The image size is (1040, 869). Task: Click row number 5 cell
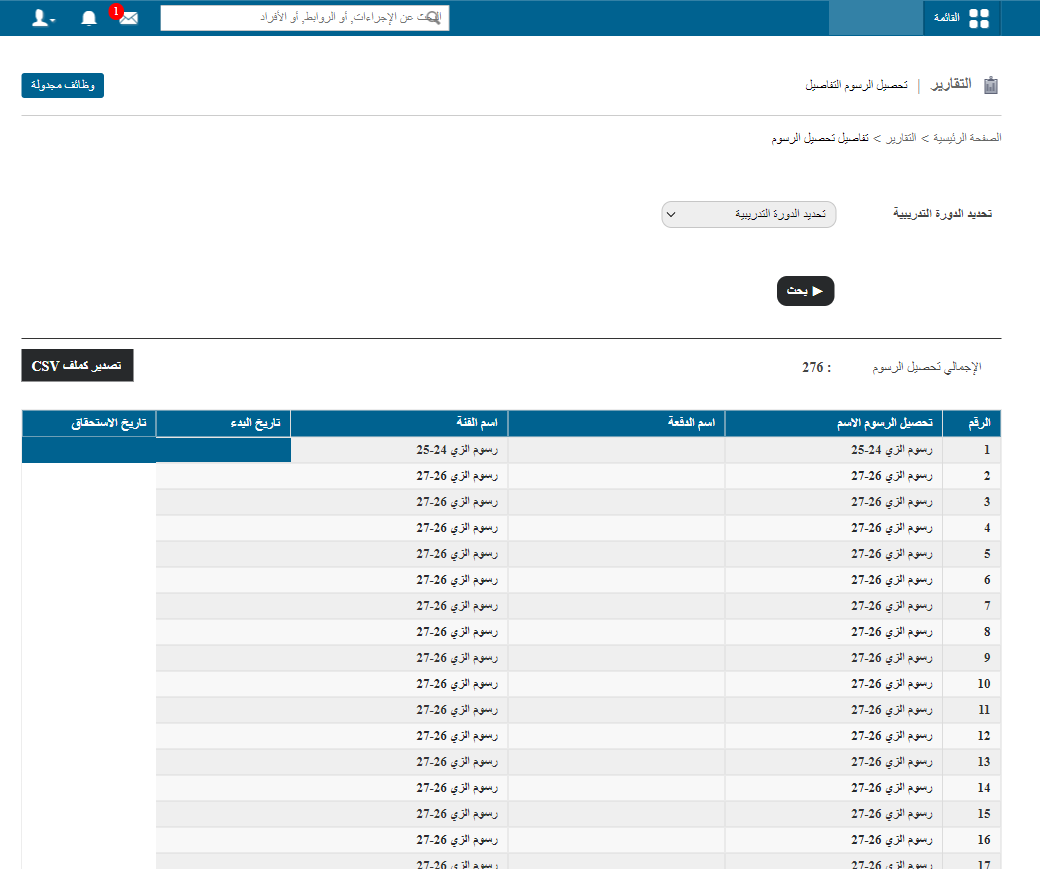point(972,554)
